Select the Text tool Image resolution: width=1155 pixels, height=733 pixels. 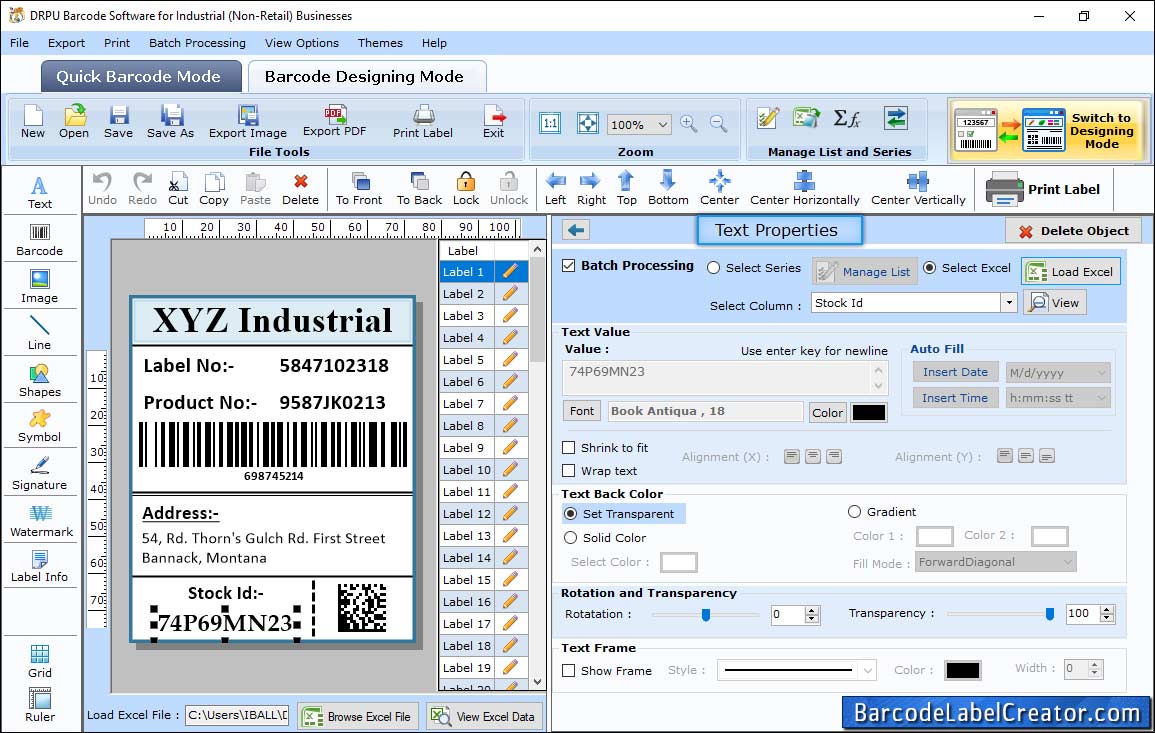coord(40,193)
